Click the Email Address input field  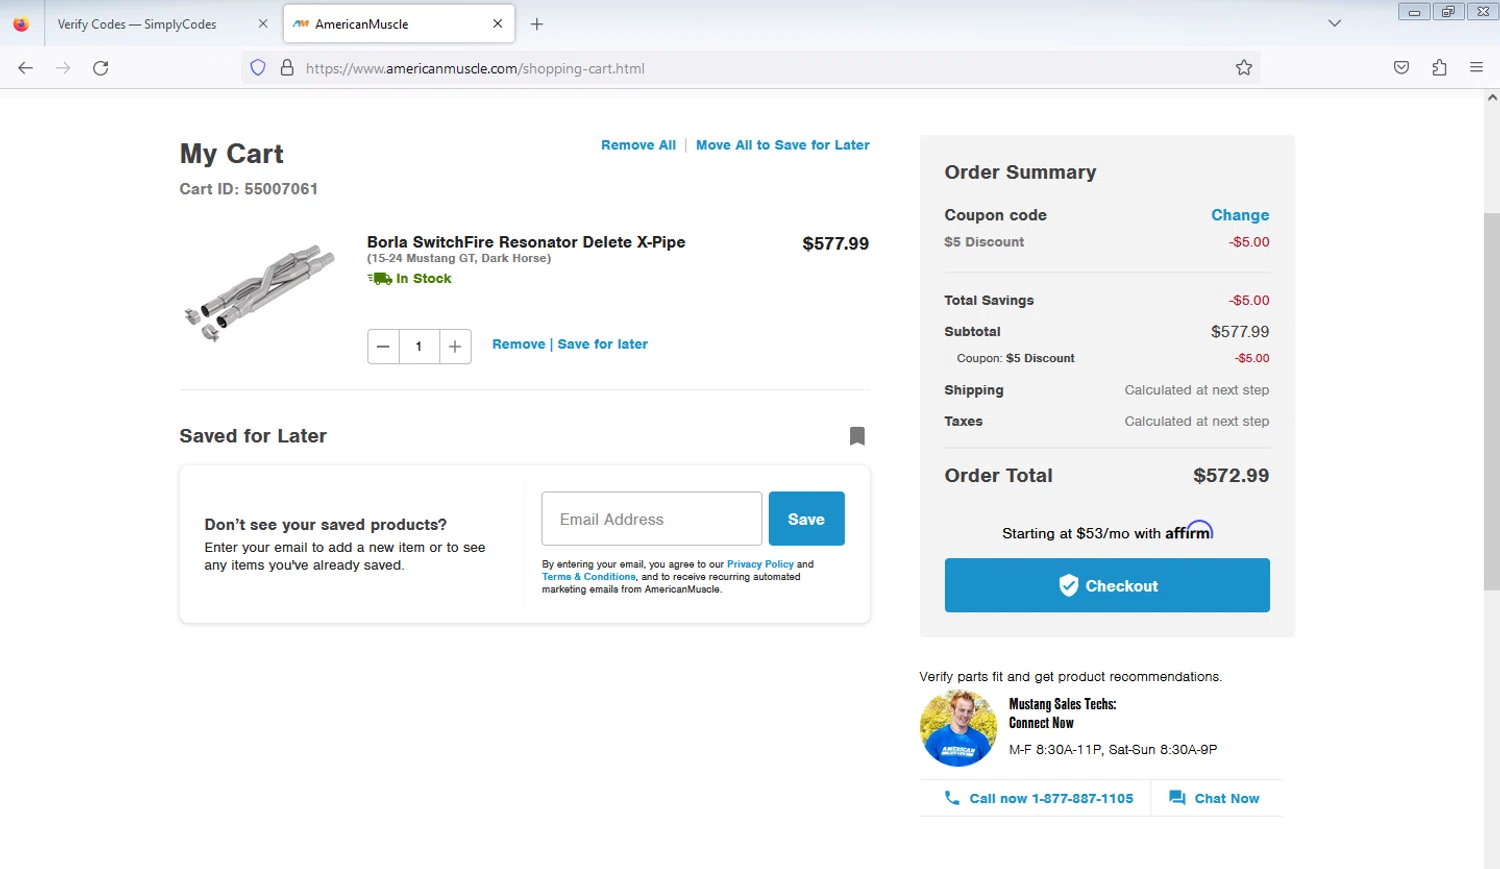tap(652, 519)
